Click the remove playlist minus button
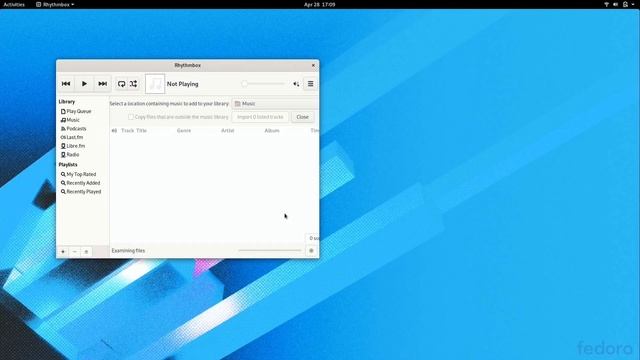The image size is (640, 360). click(74, 251)
